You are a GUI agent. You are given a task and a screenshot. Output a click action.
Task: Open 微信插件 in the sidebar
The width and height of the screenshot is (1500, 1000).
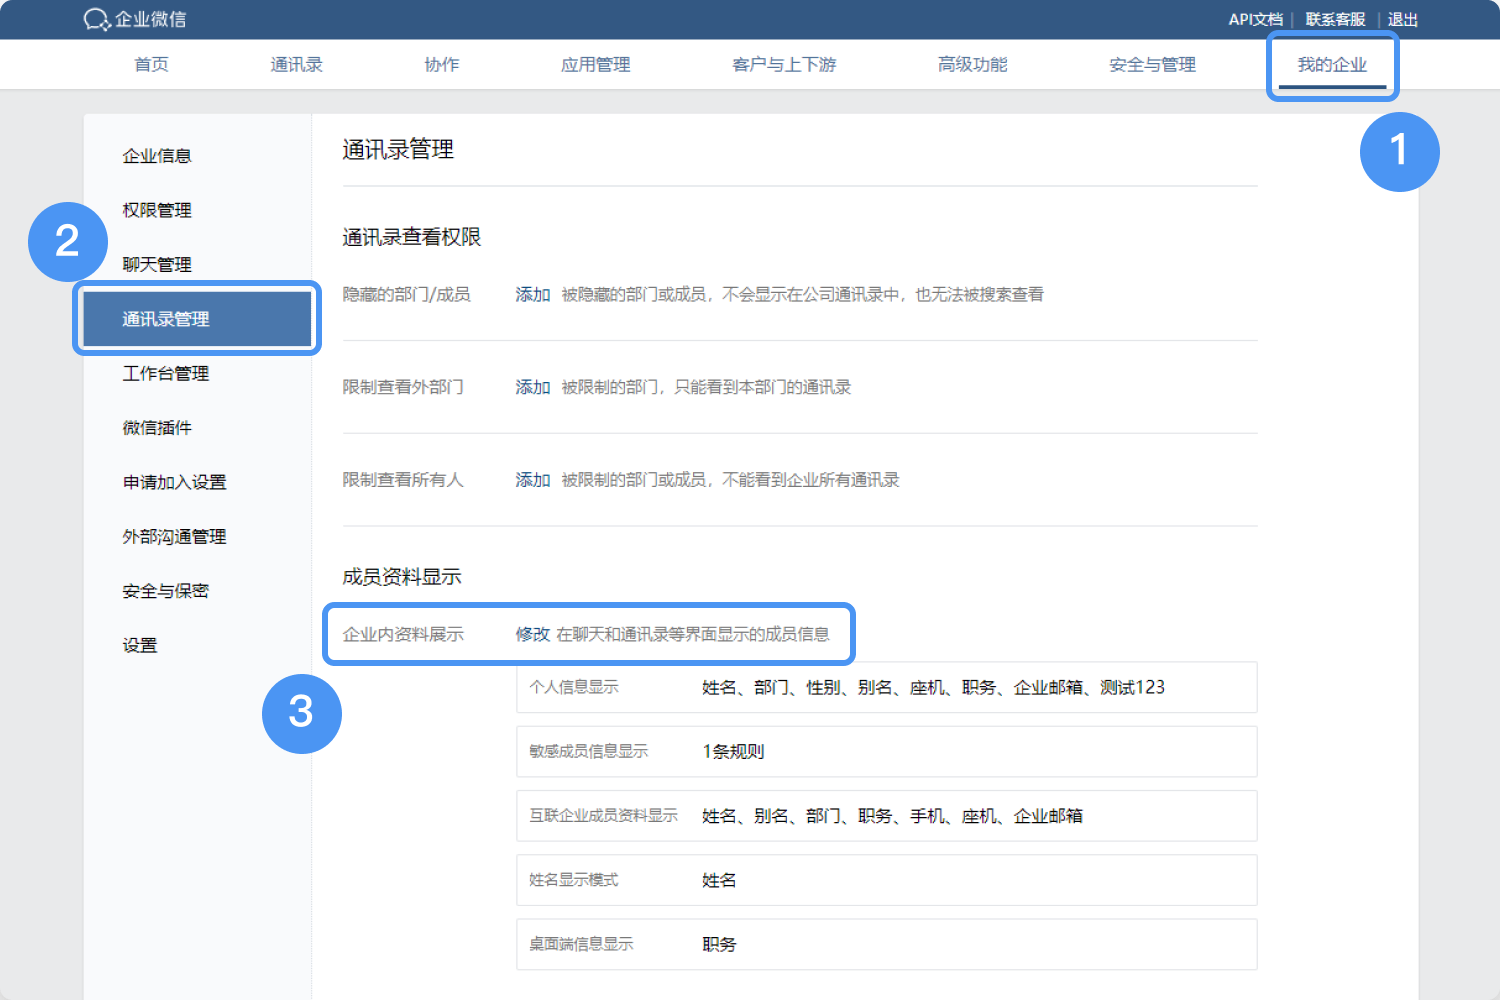click(x=157, y=428)
